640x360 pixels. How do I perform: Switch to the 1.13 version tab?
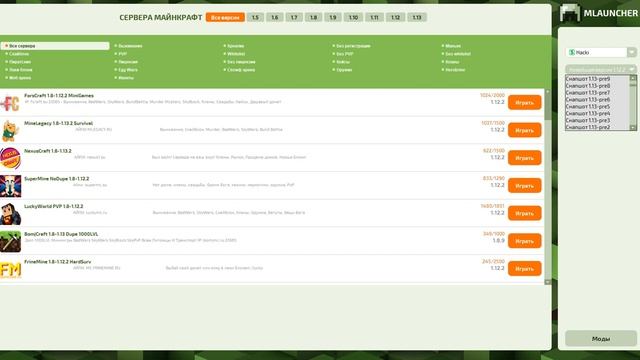point(417,18)
